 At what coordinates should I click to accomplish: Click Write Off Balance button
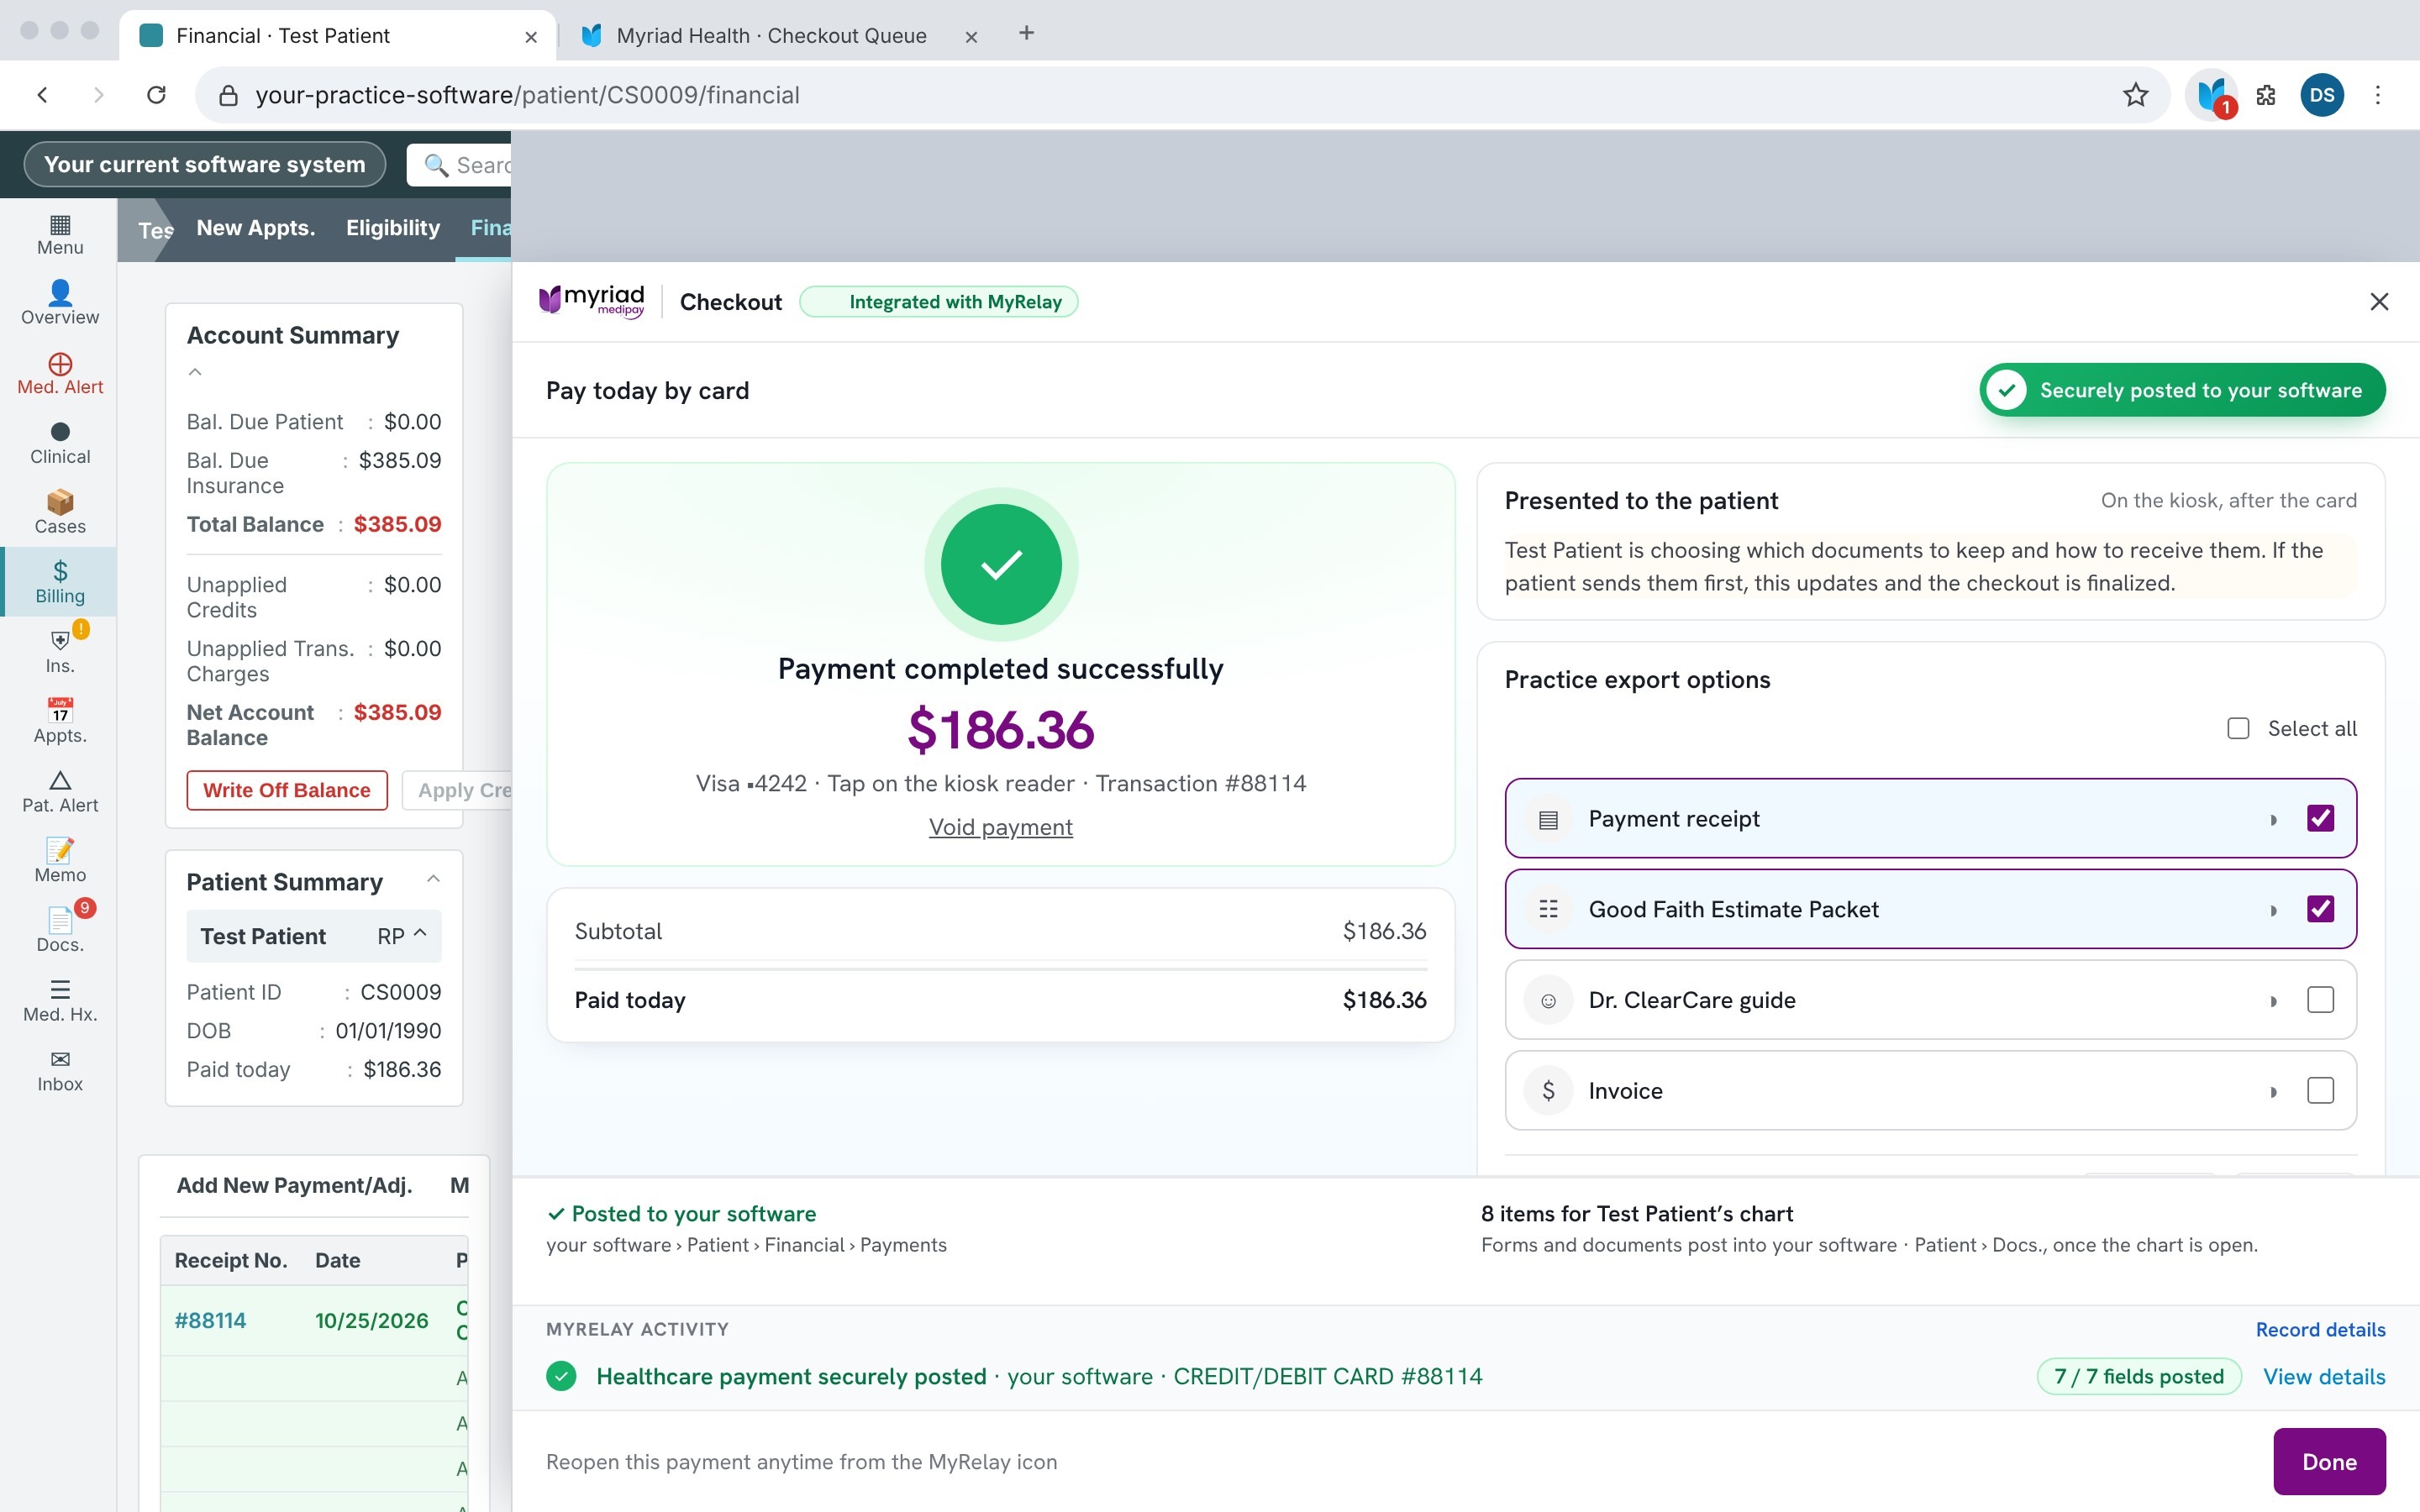(286, 790)
